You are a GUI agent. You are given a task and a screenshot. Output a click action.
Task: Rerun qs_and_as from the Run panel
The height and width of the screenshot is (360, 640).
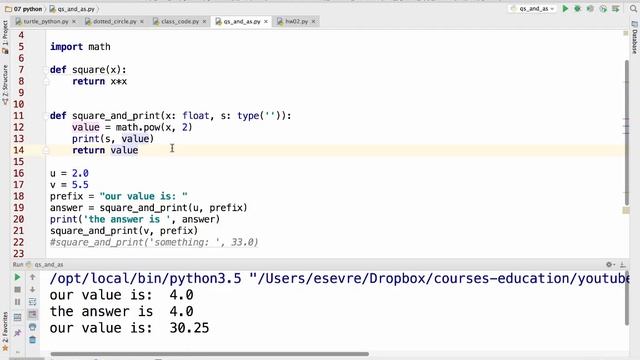pos(17,278)
